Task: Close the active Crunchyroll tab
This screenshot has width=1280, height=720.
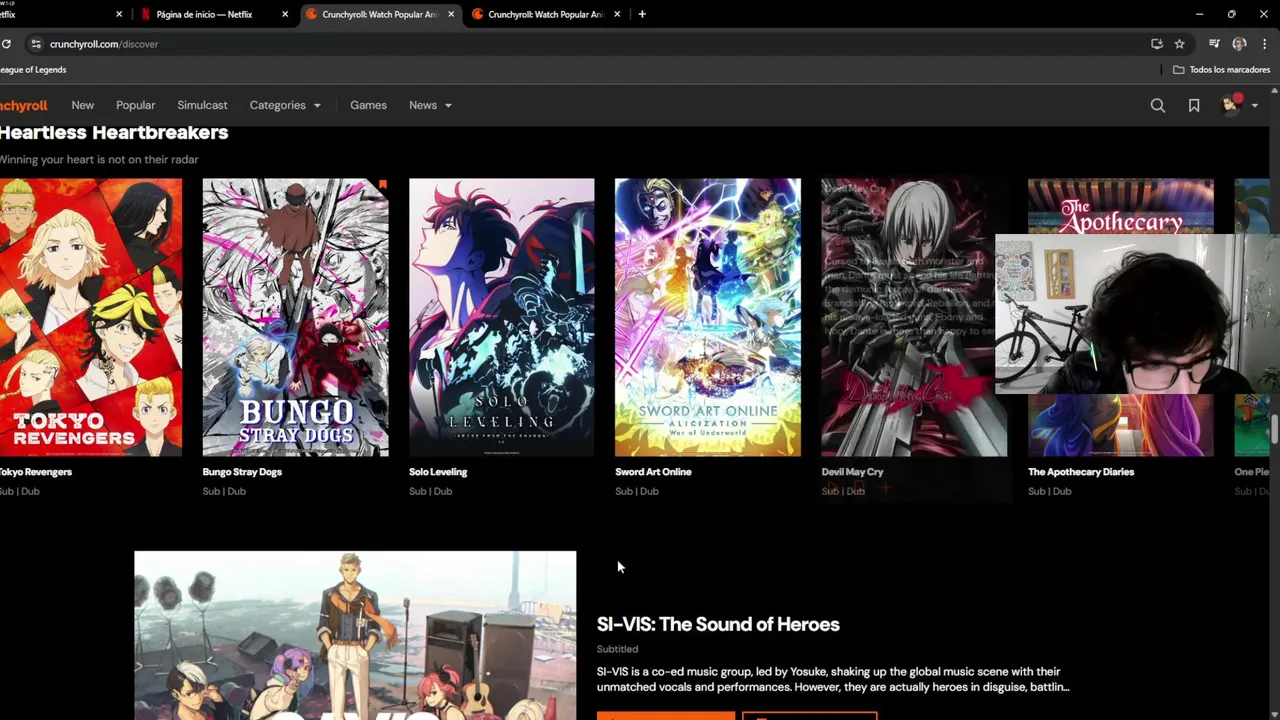Action: (x=451, y=14)
